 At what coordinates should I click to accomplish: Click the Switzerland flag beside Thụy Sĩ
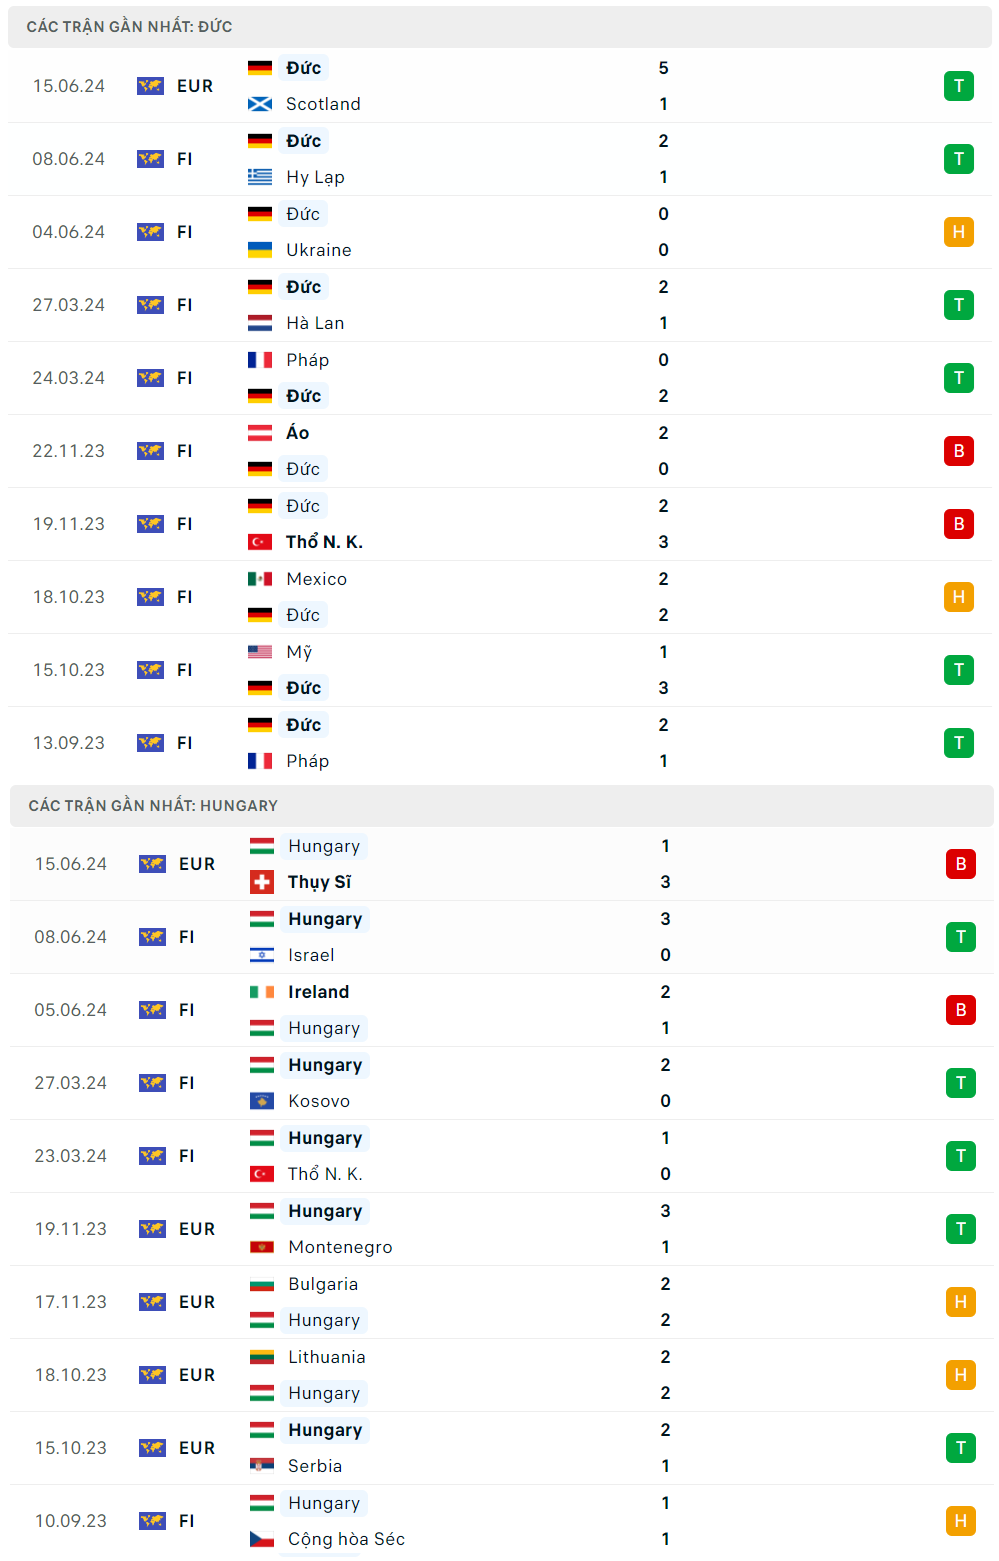click(x=262, y=882)
